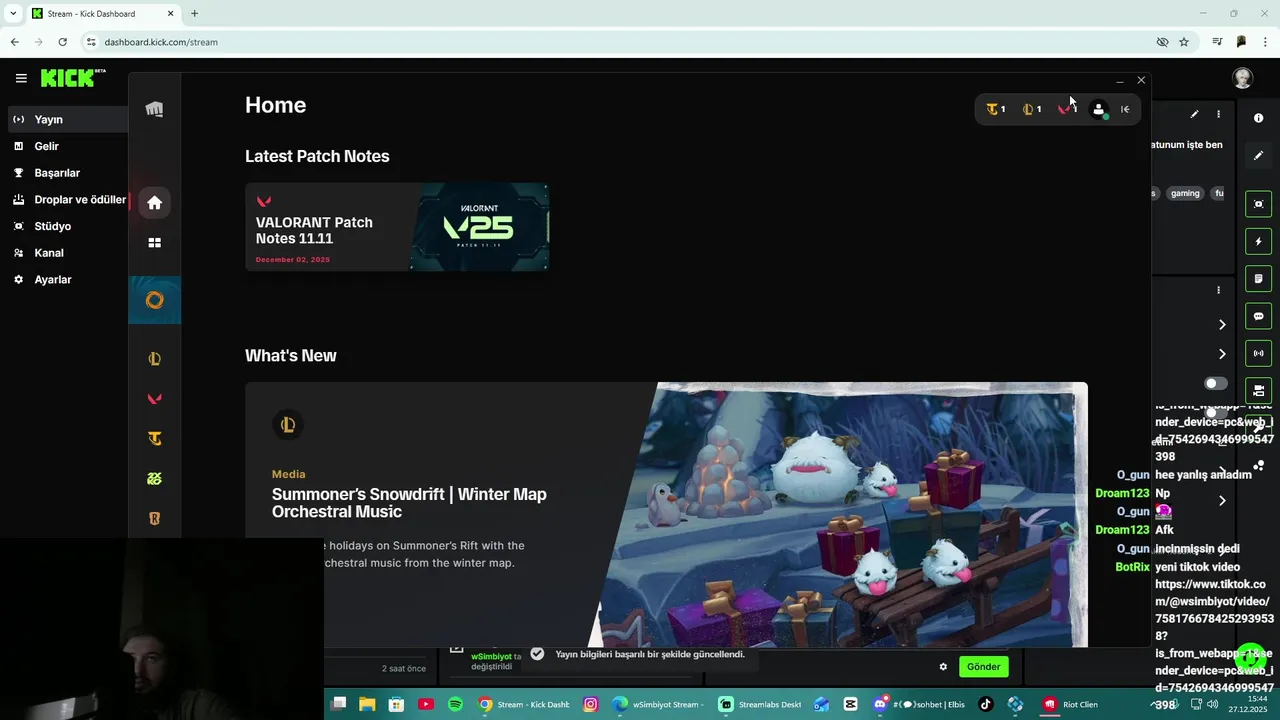This screenshot has height=720, width=1280.
Task: Open the grid view icon in Riot Client sidebar
Action: [154, 242]
